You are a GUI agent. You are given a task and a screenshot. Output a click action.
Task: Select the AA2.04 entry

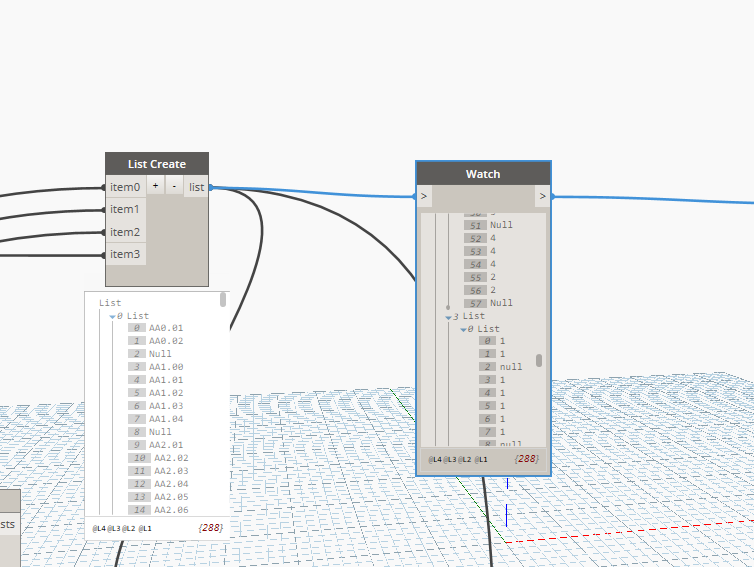click(x=171, y=484)
